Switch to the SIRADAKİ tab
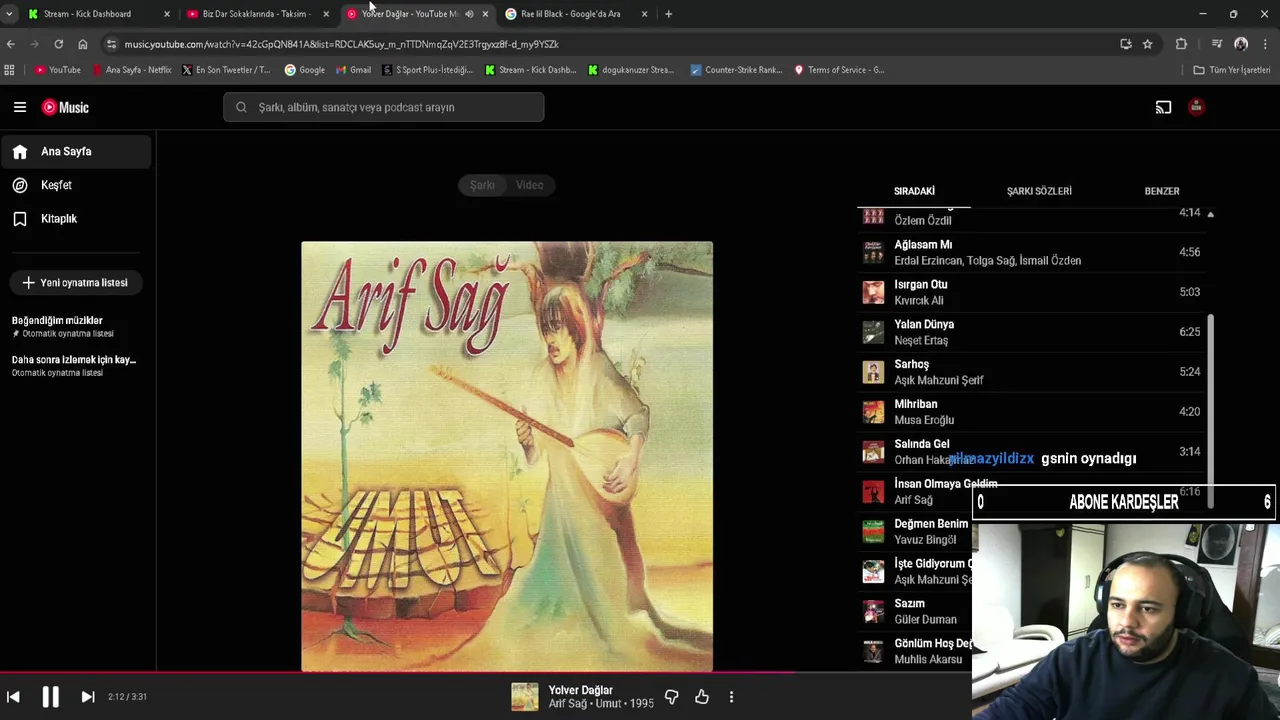Screen dimensions: 1280x720 pyautogui.click(x=914, y=191)
